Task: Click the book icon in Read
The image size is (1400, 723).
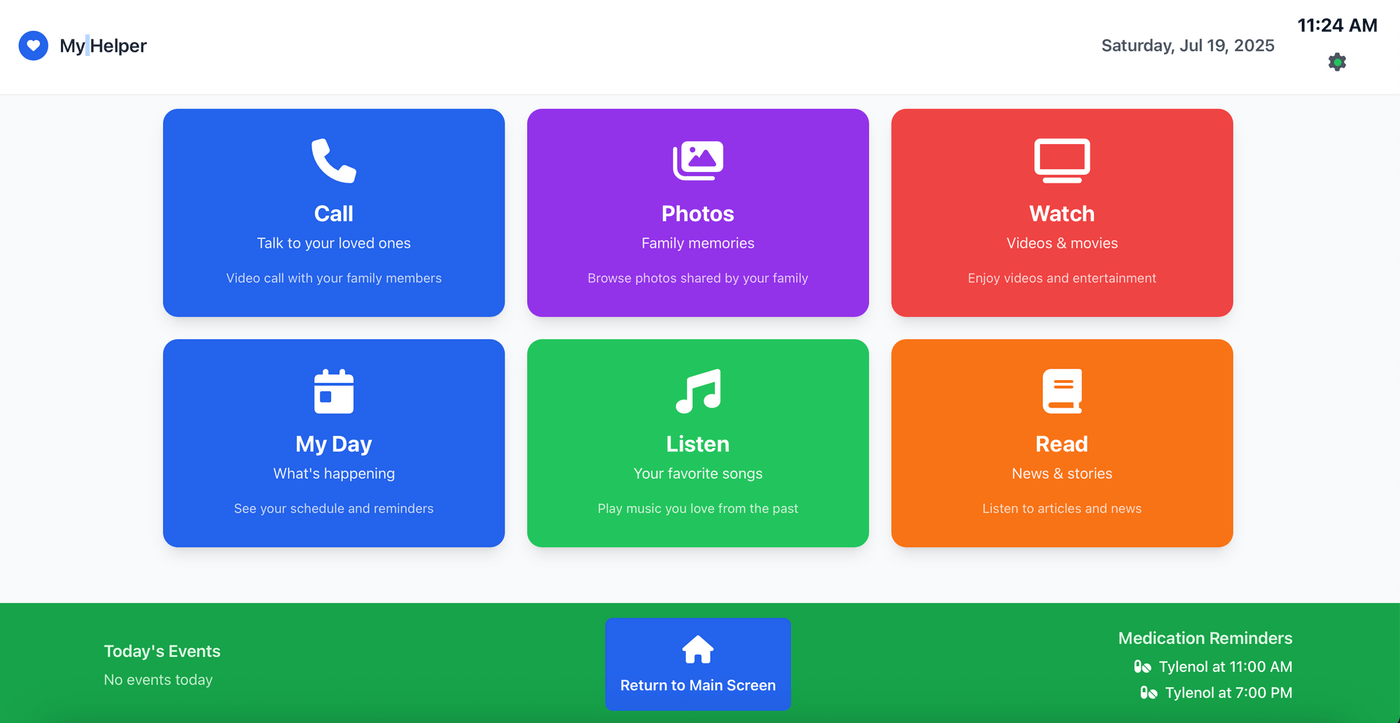Action: coord(1061,391)
